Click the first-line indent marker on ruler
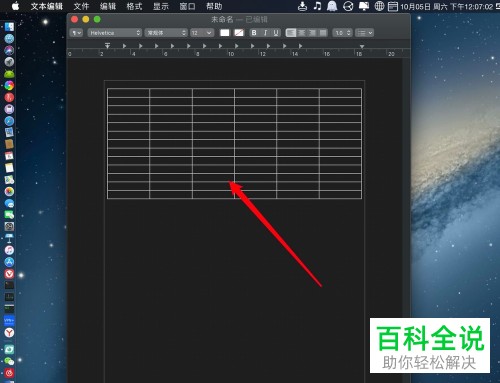 click(107, 45)
